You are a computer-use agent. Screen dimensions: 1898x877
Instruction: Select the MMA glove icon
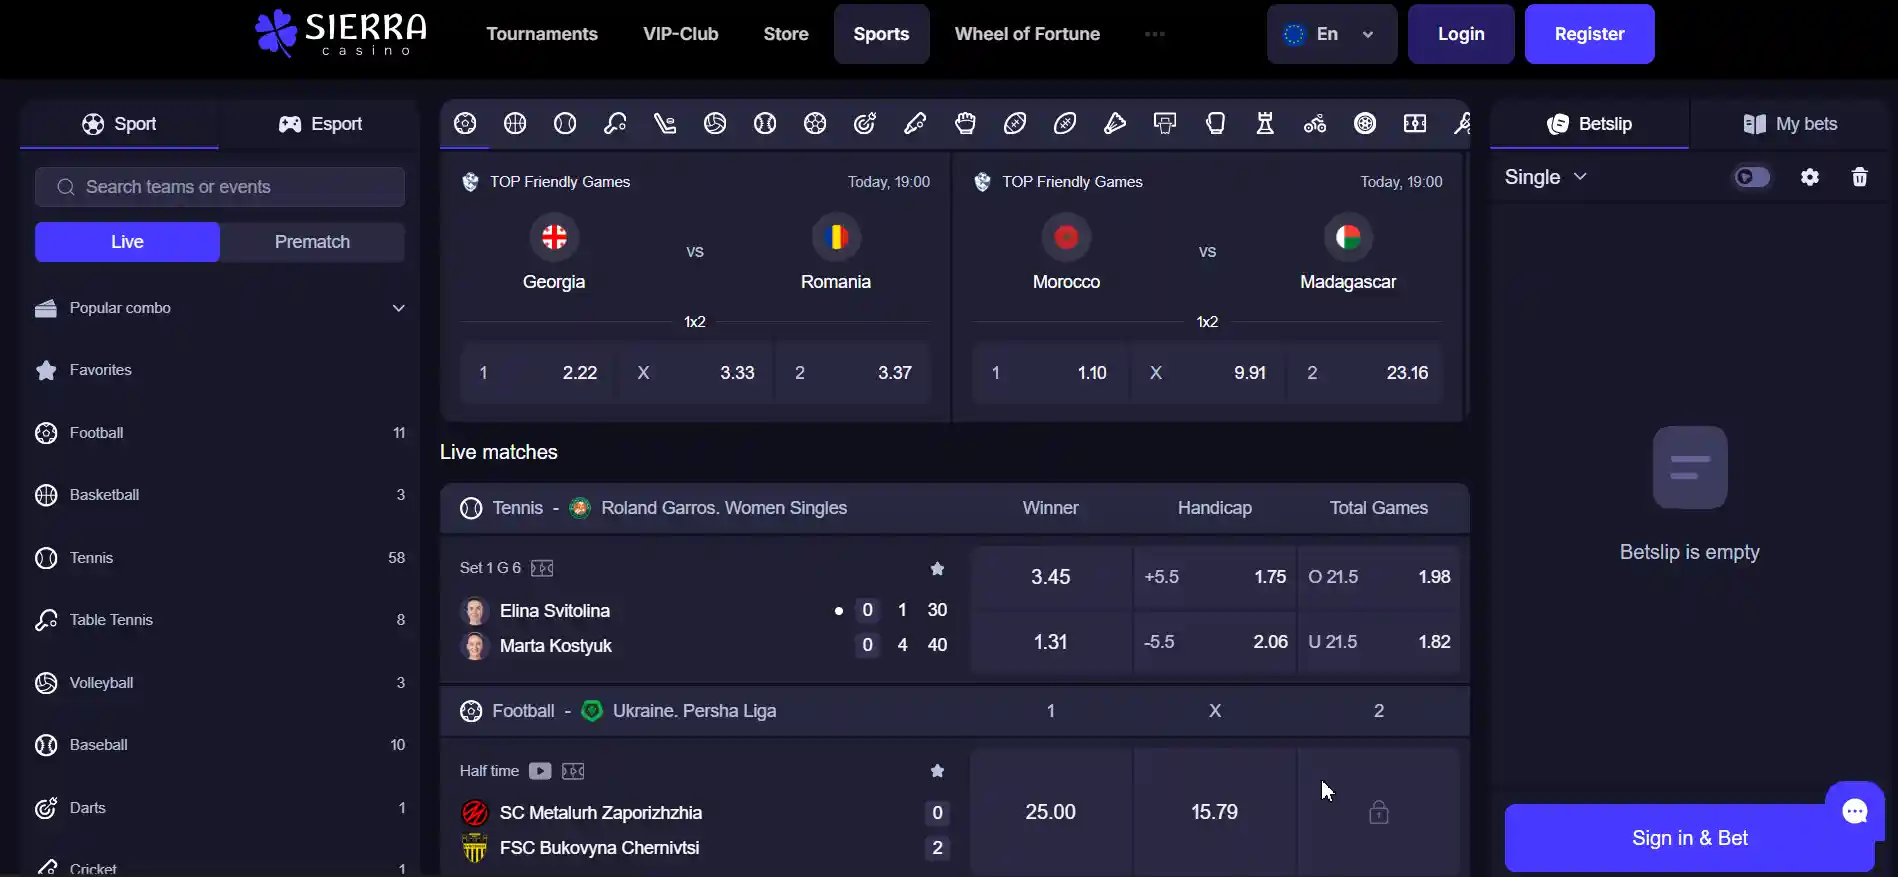(965, 123)
